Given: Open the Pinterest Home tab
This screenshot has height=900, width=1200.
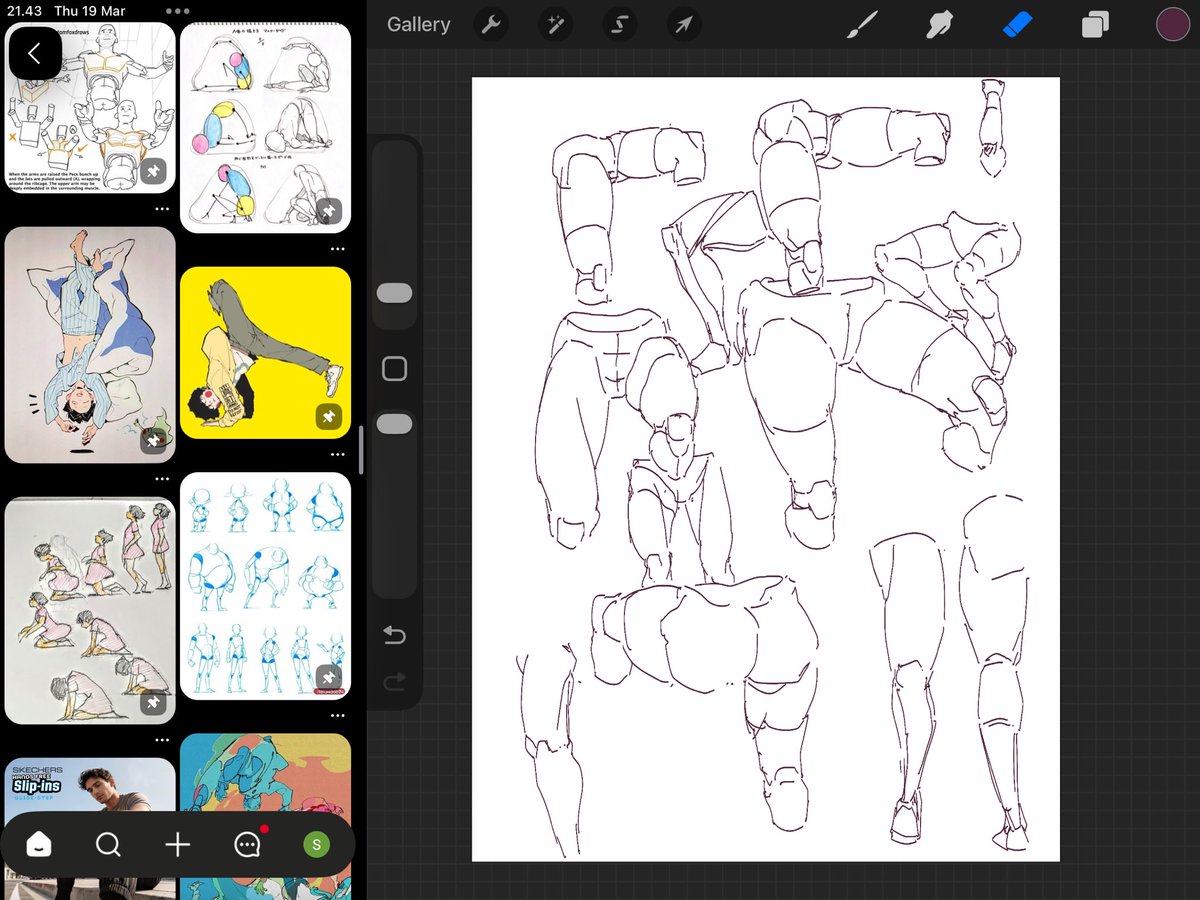Looking at the screenshot, I should pos(38,845).
